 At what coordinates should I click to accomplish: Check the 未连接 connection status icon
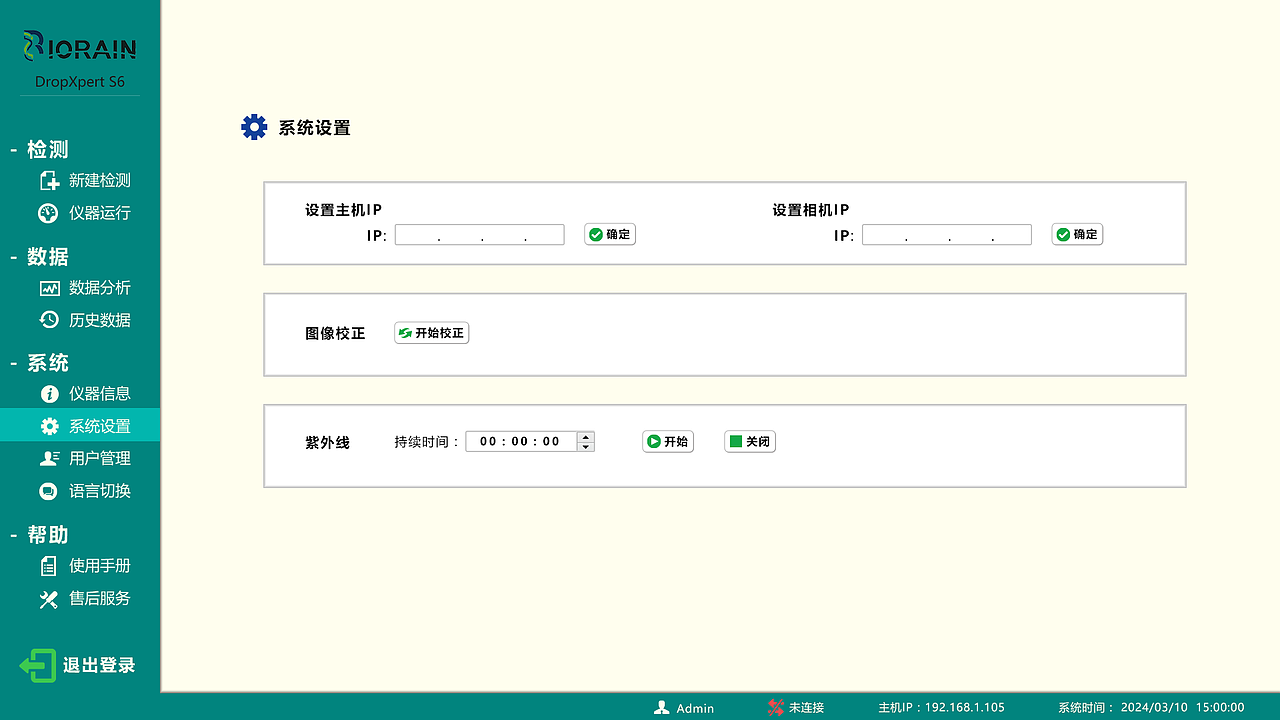(x=775, y=708)
